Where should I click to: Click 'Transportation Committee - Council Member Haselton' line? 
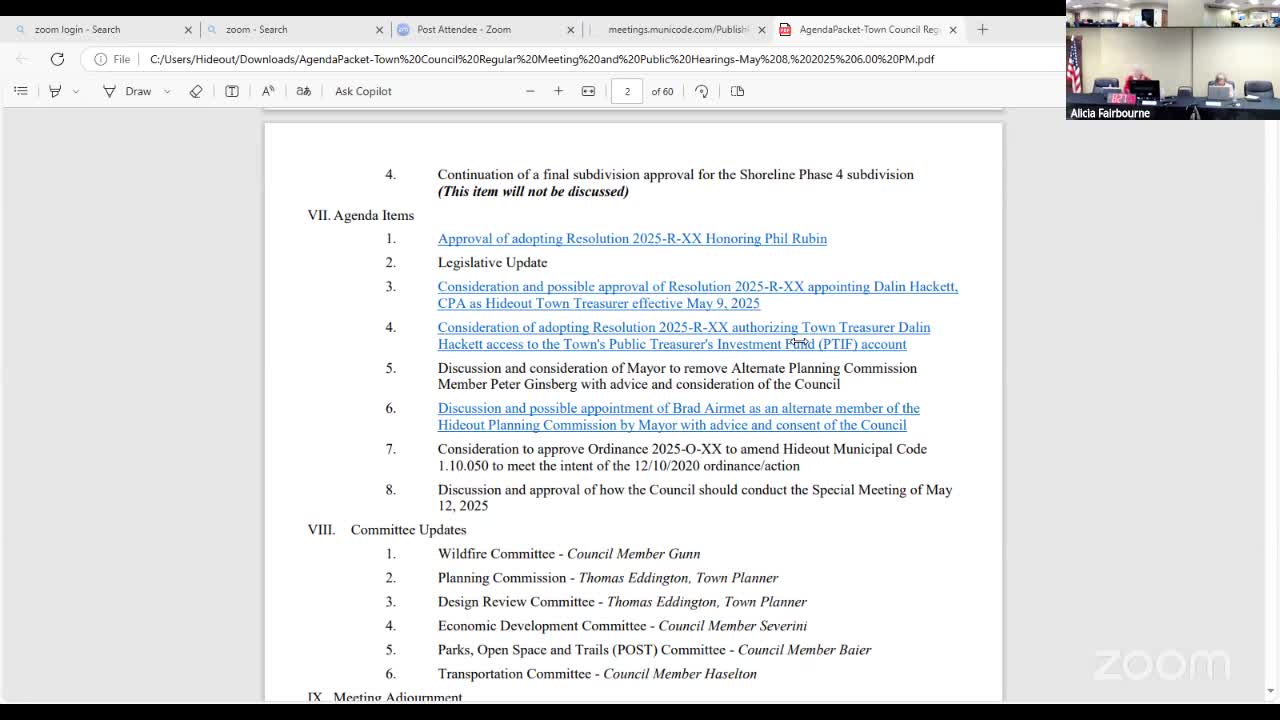click(596, 674)
